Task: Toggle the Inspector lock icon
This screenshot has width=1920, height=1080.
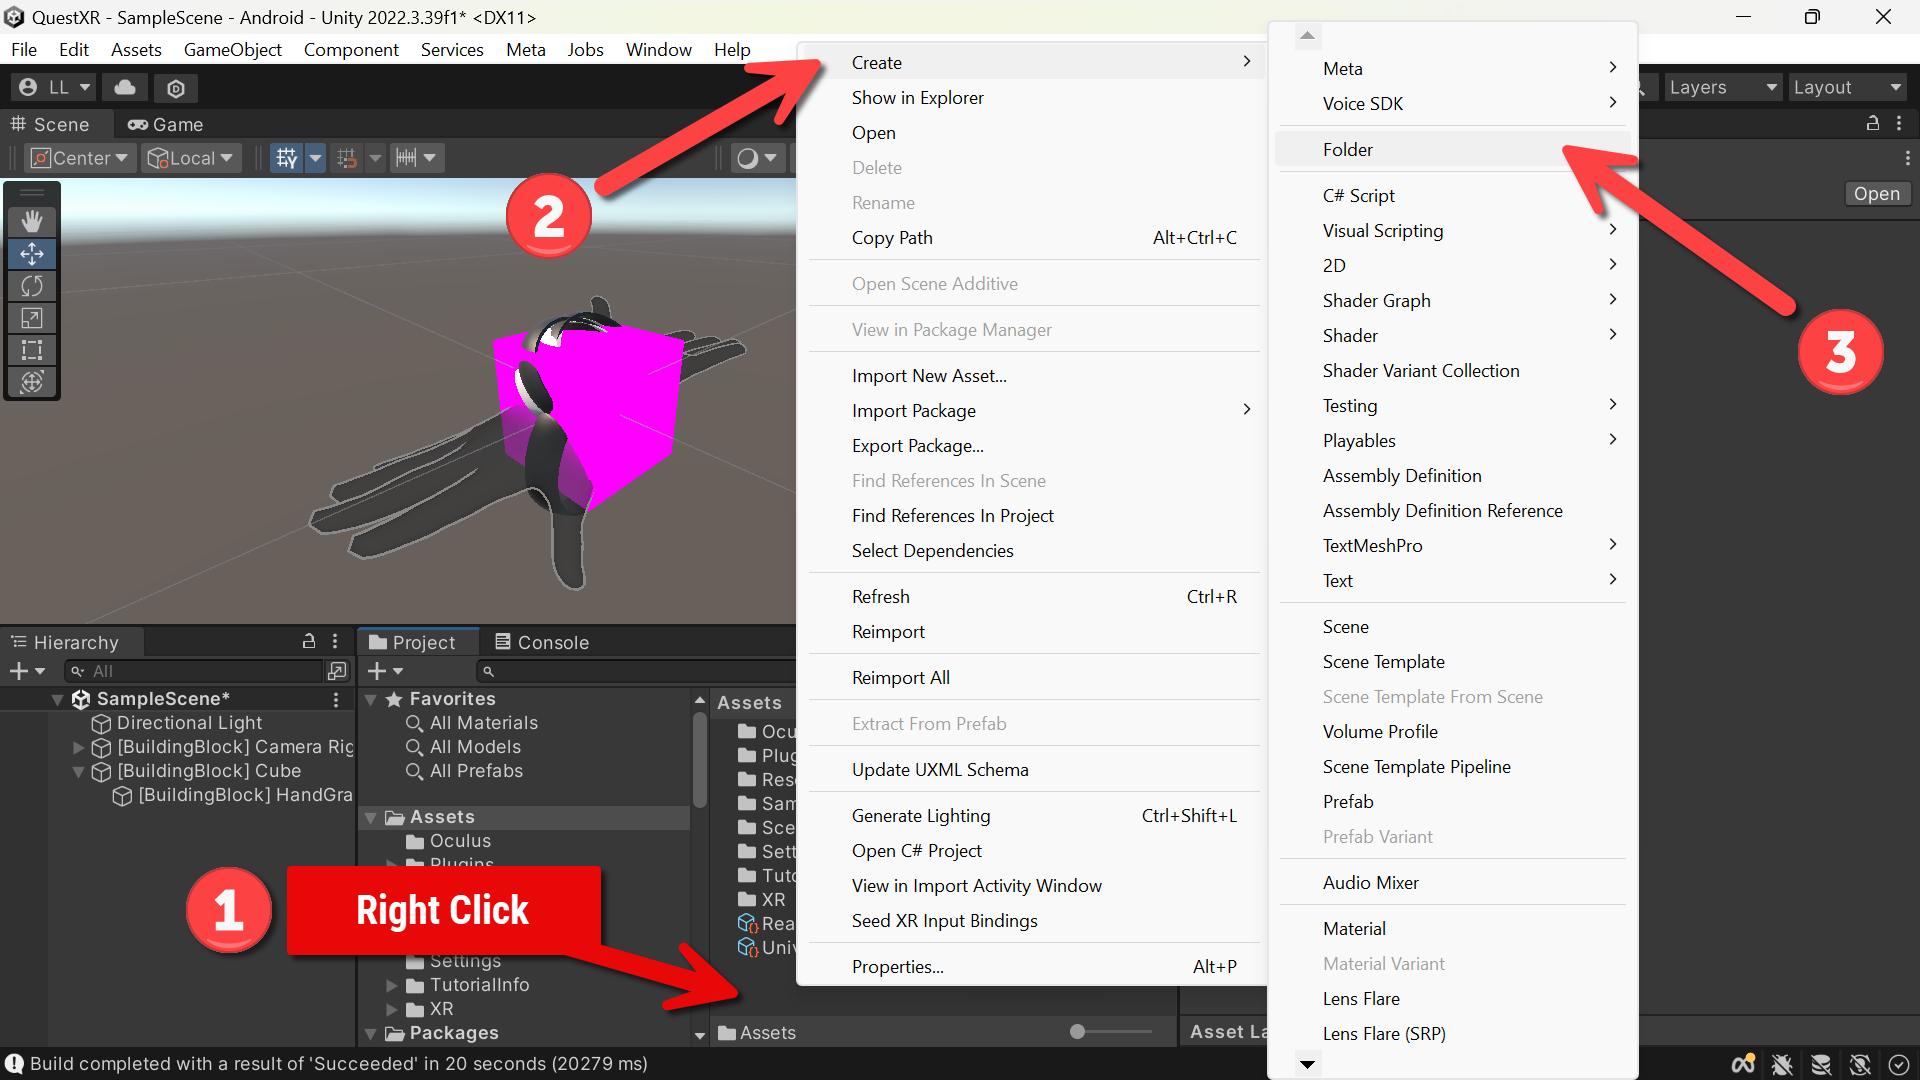Action: click(1873, 123)
